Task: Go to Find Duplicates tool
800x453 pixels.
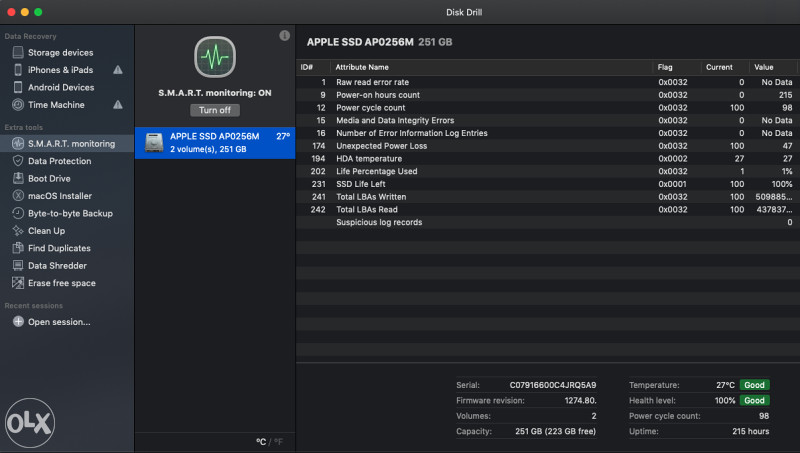Action: coord(59,248)
